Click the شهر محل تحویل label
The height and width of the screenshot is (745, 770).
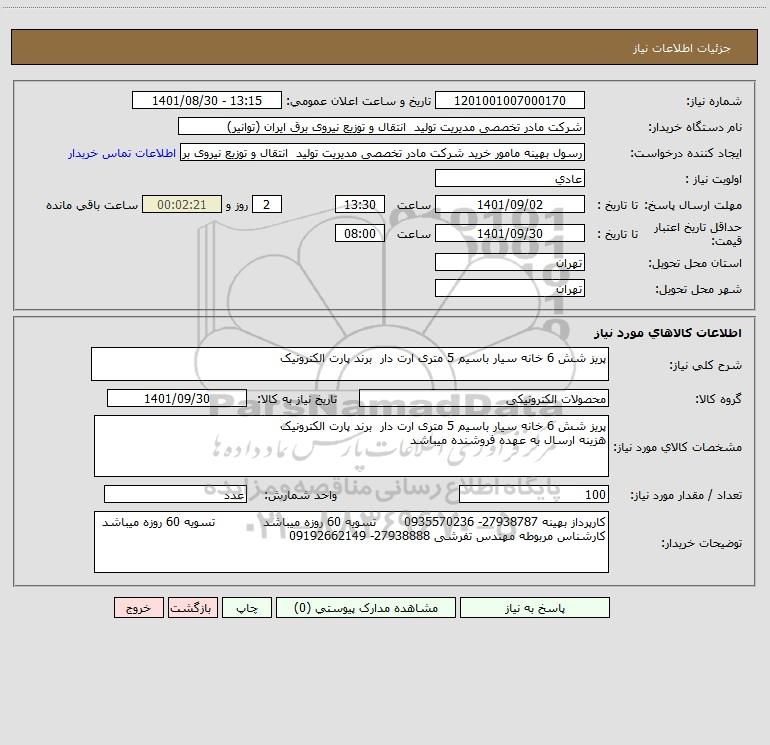coord(699,289)
